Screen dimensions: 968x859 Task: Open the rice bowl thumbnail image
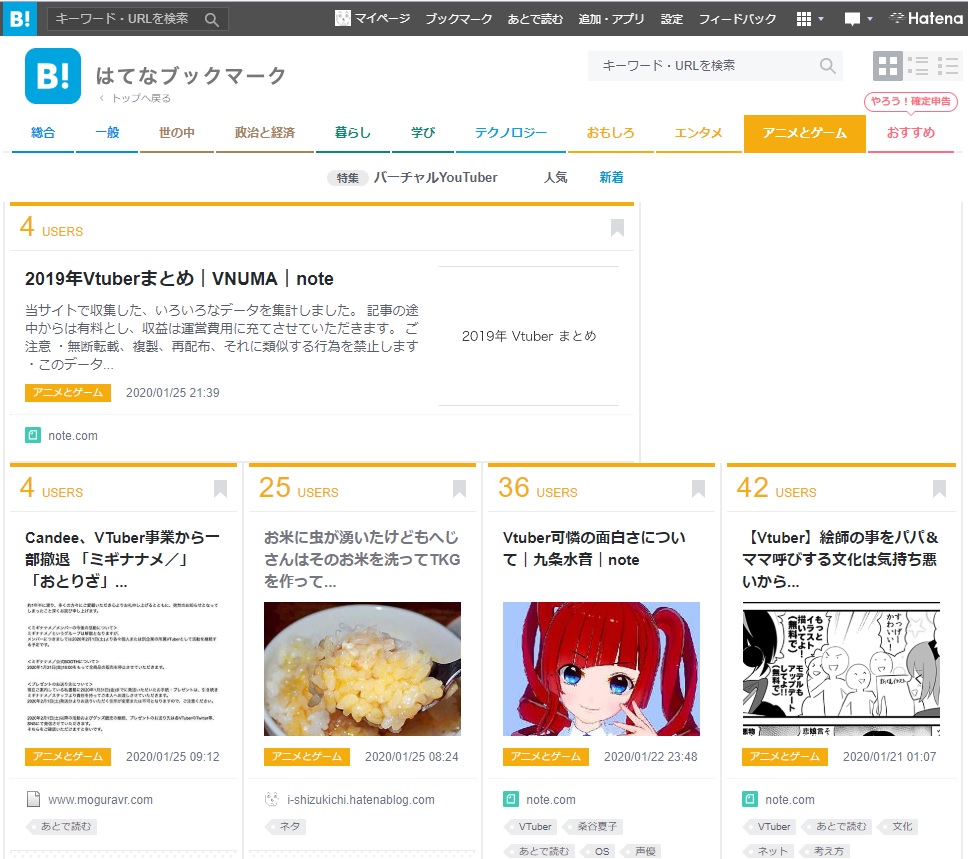(x=362, y=669)
